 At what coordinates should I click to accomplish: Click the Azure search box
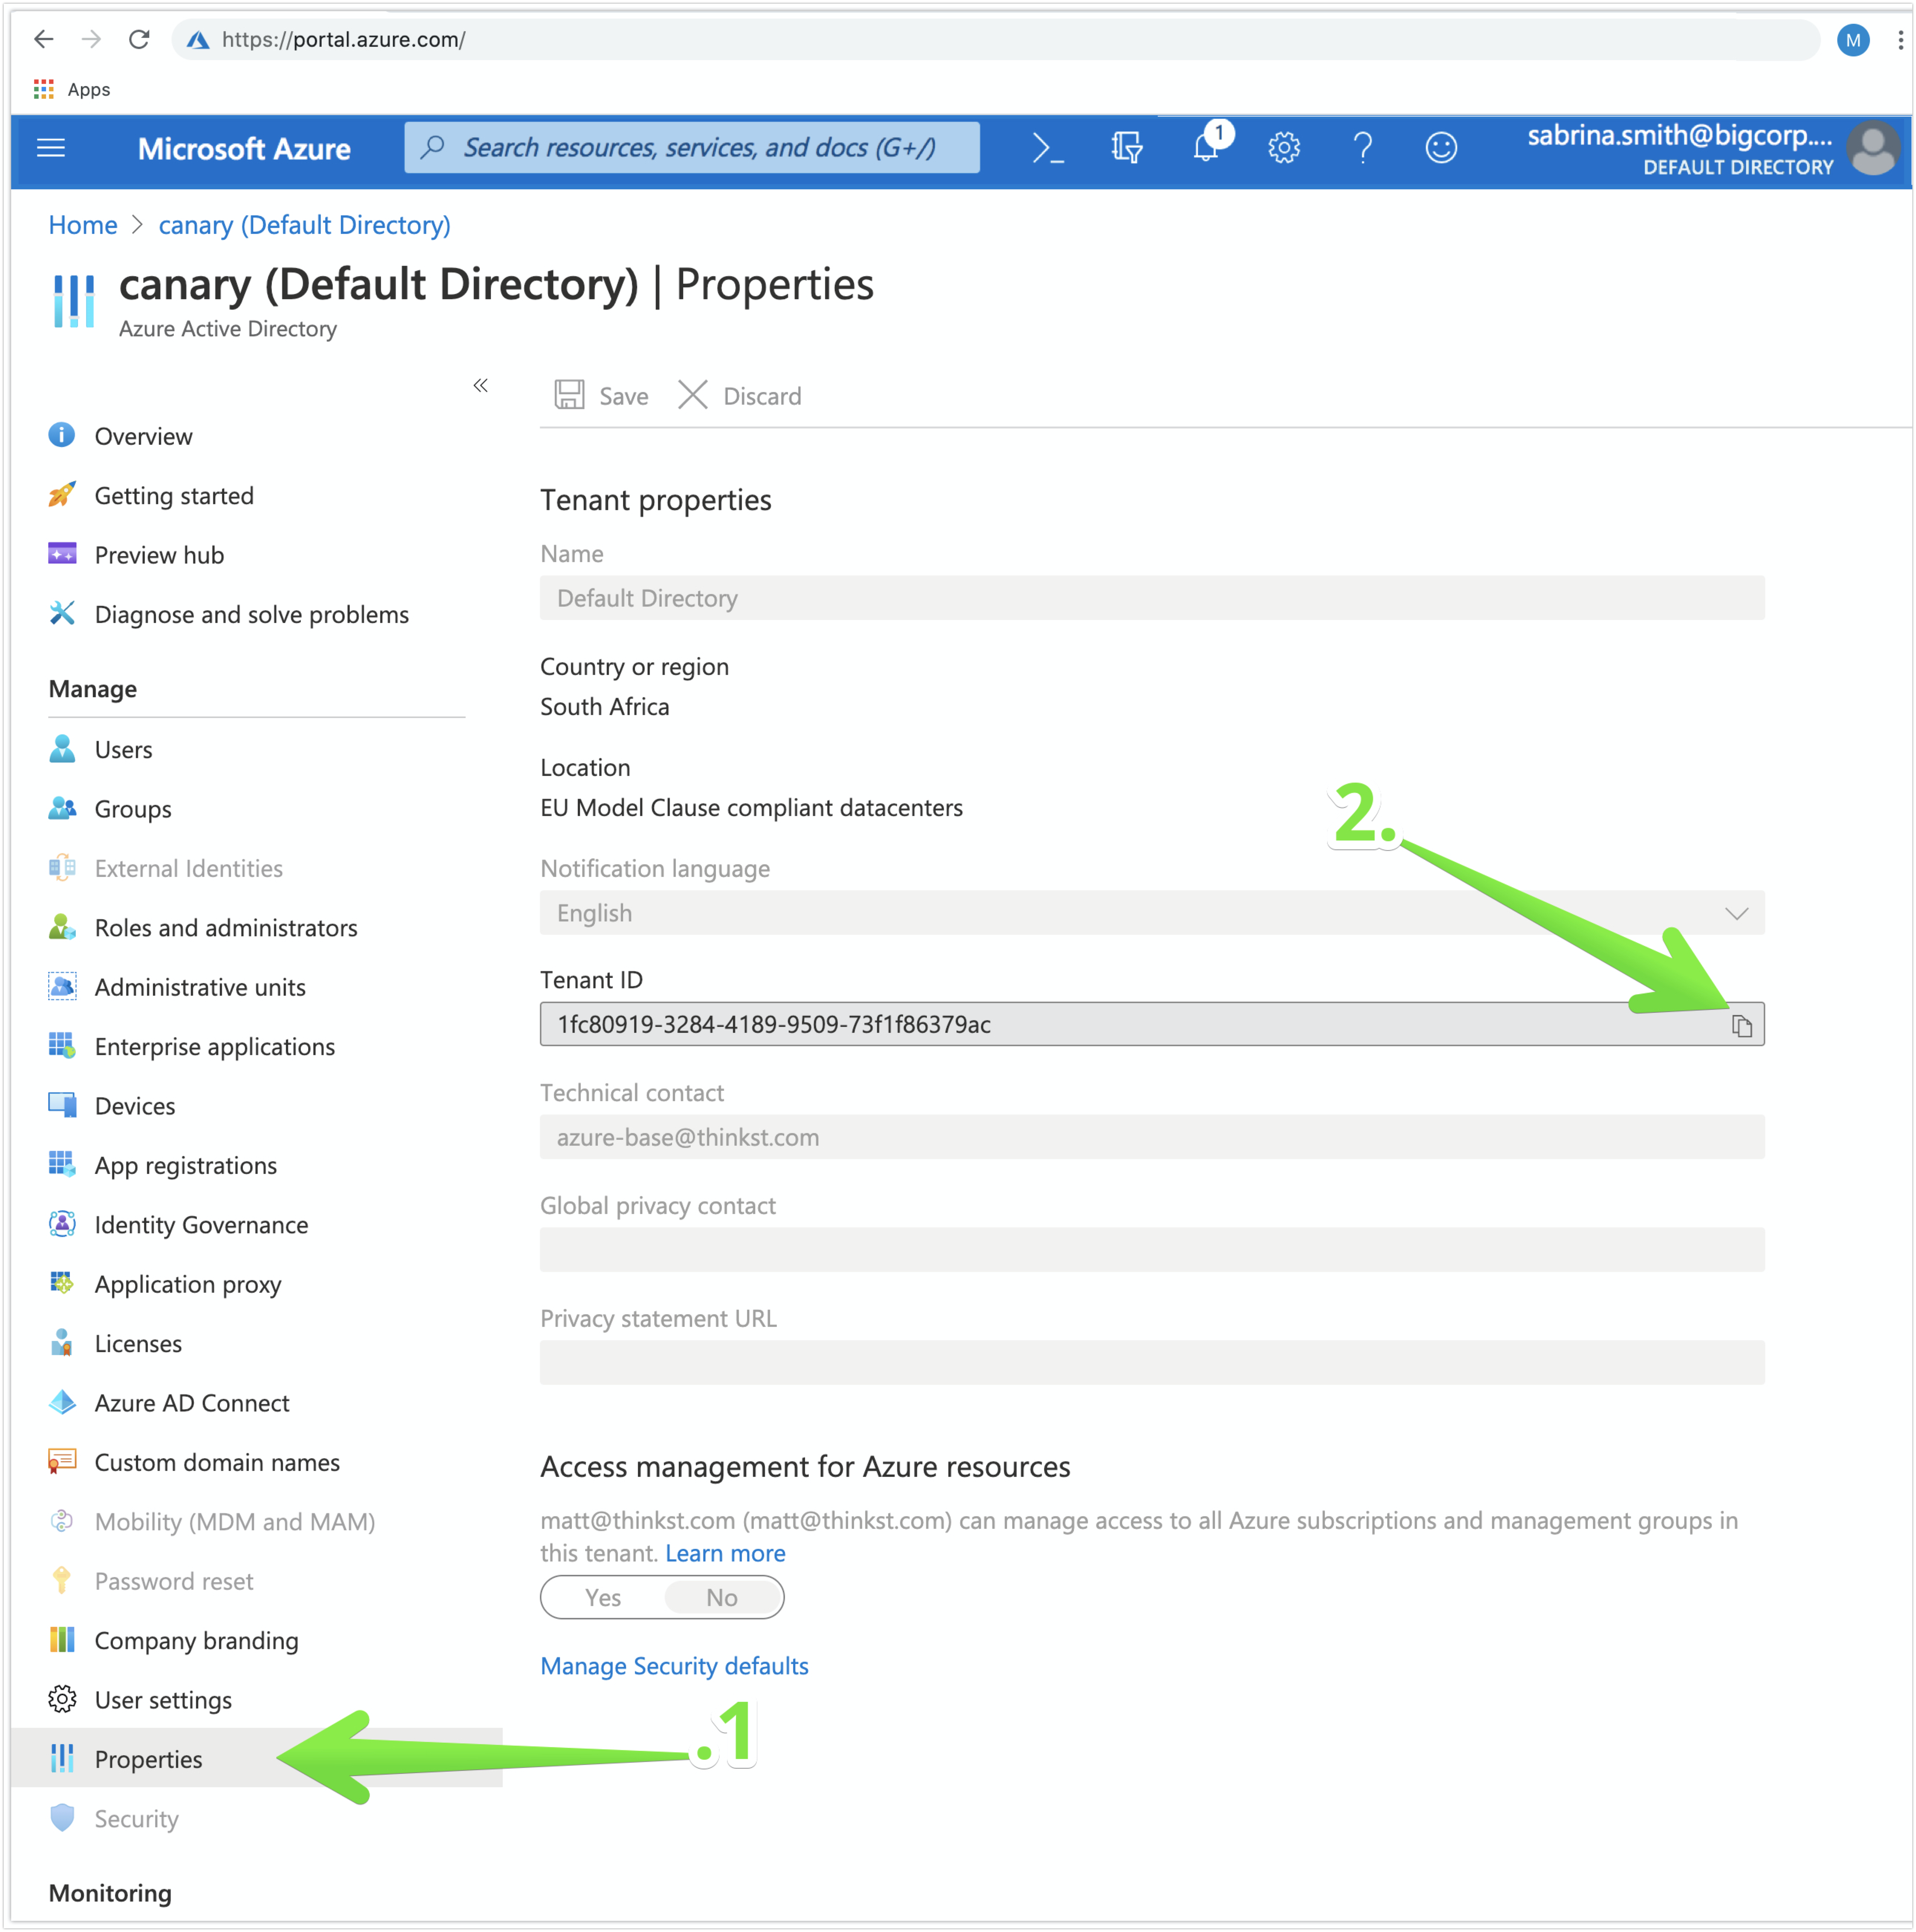tap(692, 148)
